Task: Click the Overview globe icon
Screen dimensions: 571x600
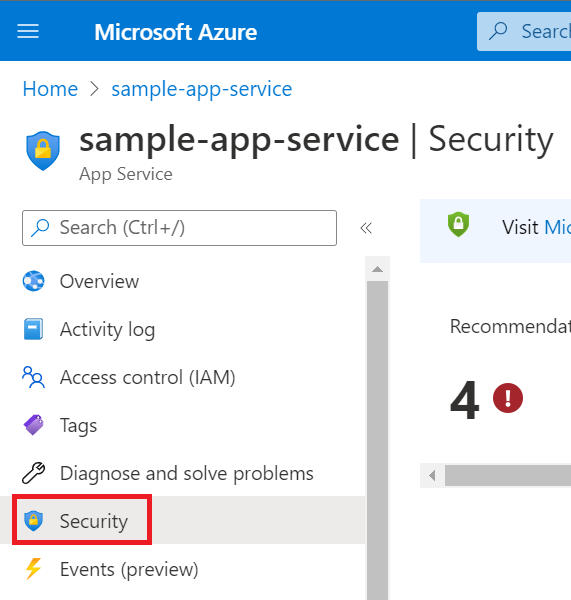Action: (33, 281)
